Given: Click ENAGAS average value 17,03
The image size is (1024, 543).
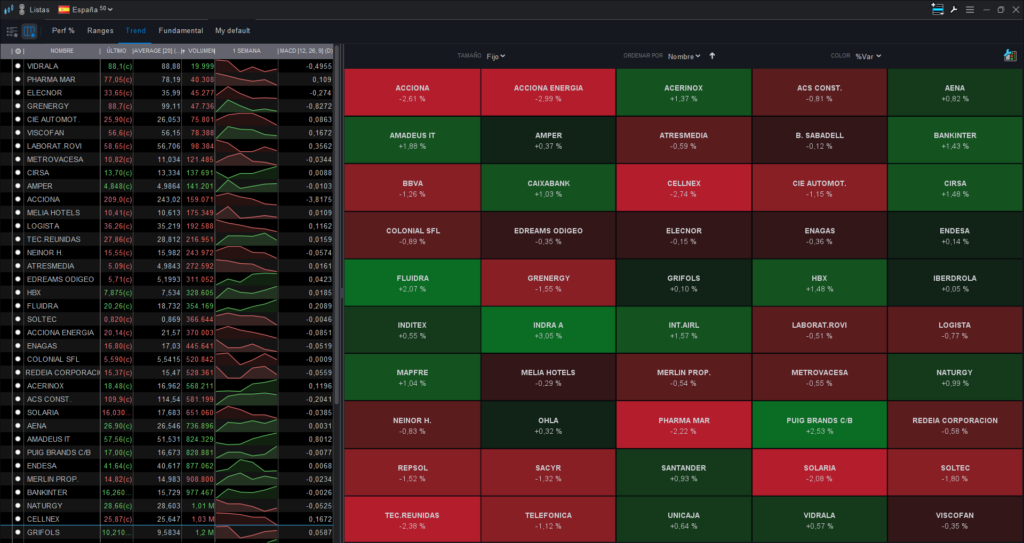Looking at the screenshot, I should point(171,346).
